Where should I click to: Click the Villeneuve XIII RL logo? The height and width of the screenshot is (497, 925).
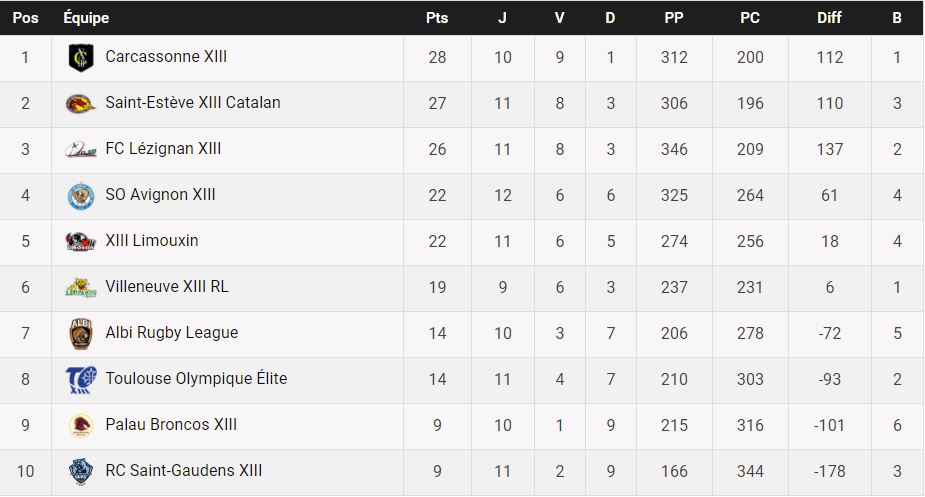[x=80, y=287]
